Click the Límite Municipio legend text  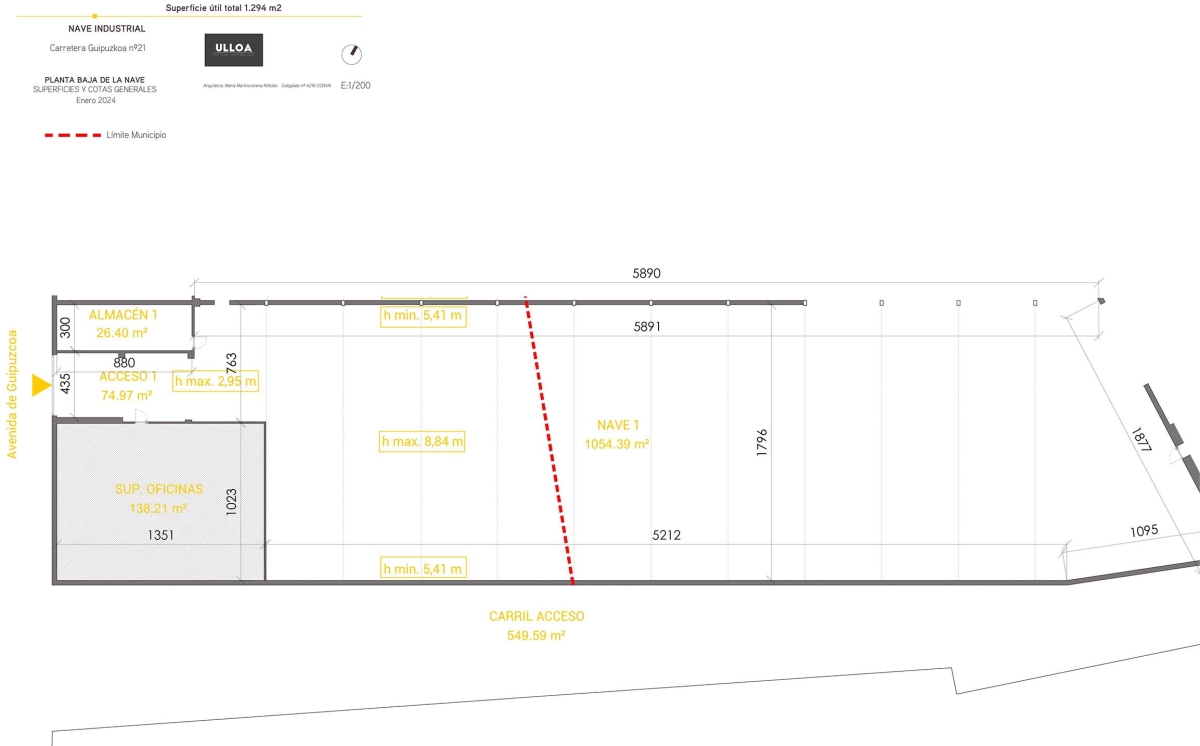[x=136, y=135]
